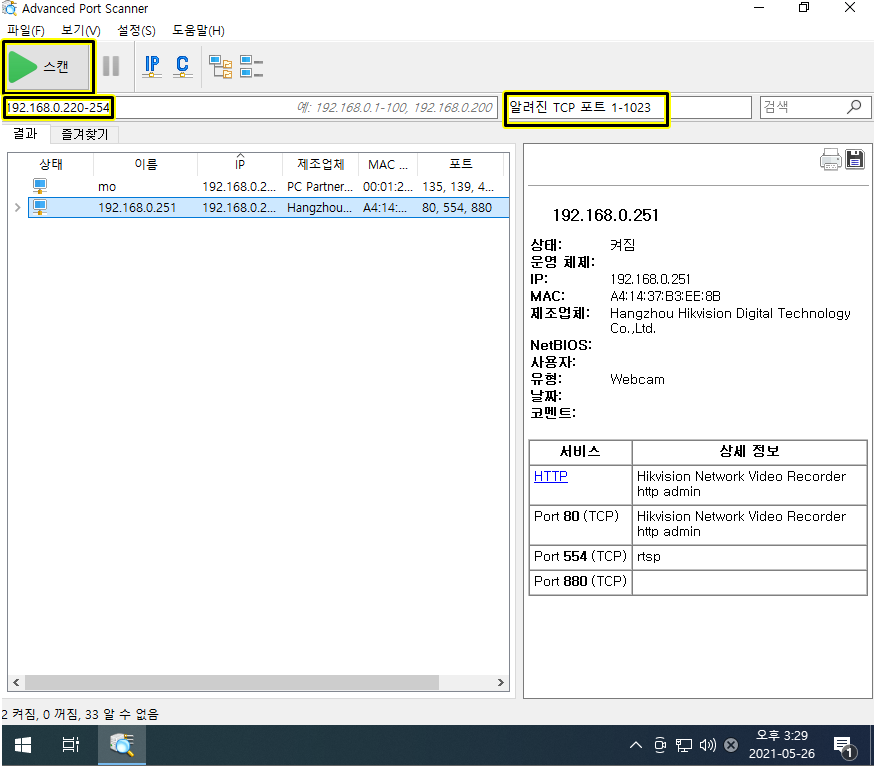Sort by the 상태 column header

[51, 164]
